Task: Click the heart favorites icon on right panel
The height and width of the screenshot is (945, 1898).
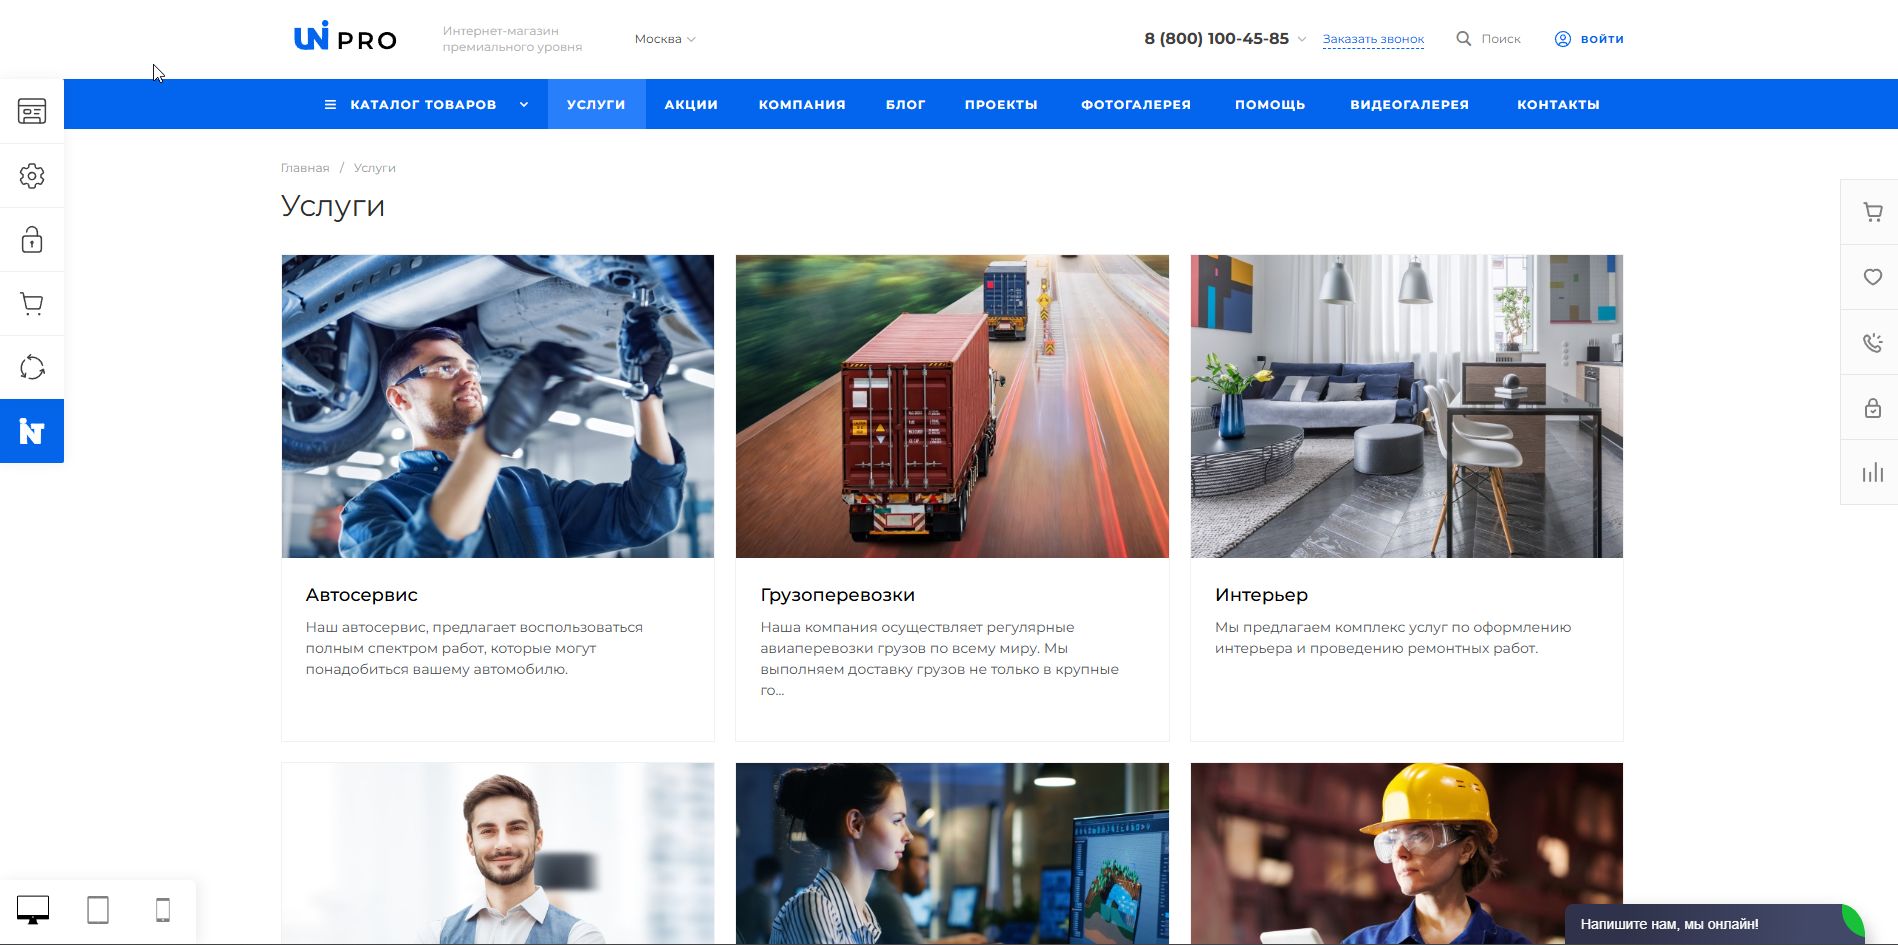Action: coord(1872,277)
